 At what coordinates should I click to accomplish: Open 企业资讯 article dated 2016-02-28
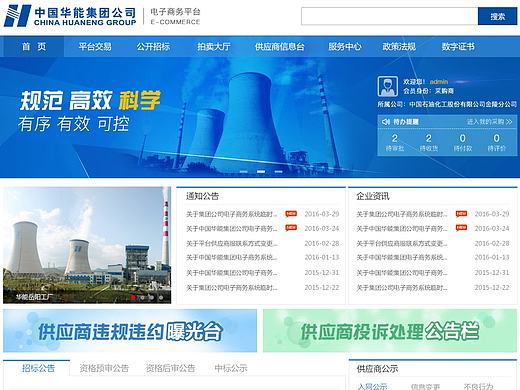click(x=402, y=243)
